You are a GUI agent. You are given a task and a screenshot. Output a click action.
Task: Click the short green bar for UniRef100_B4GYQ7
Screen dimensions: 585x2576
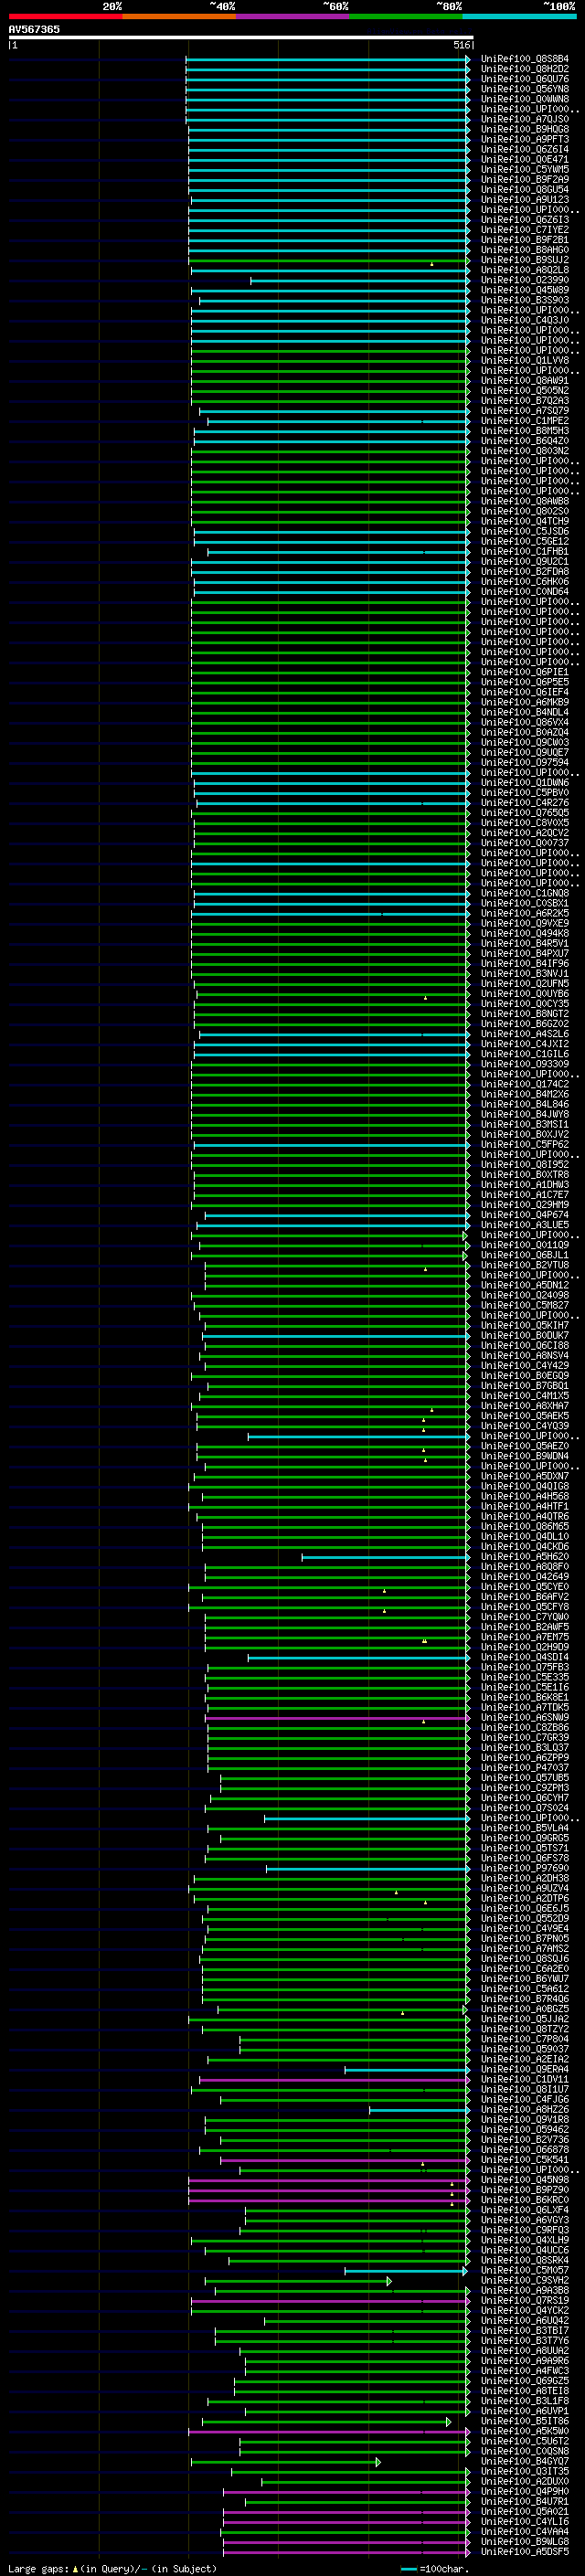click(x=286, y=2461)
